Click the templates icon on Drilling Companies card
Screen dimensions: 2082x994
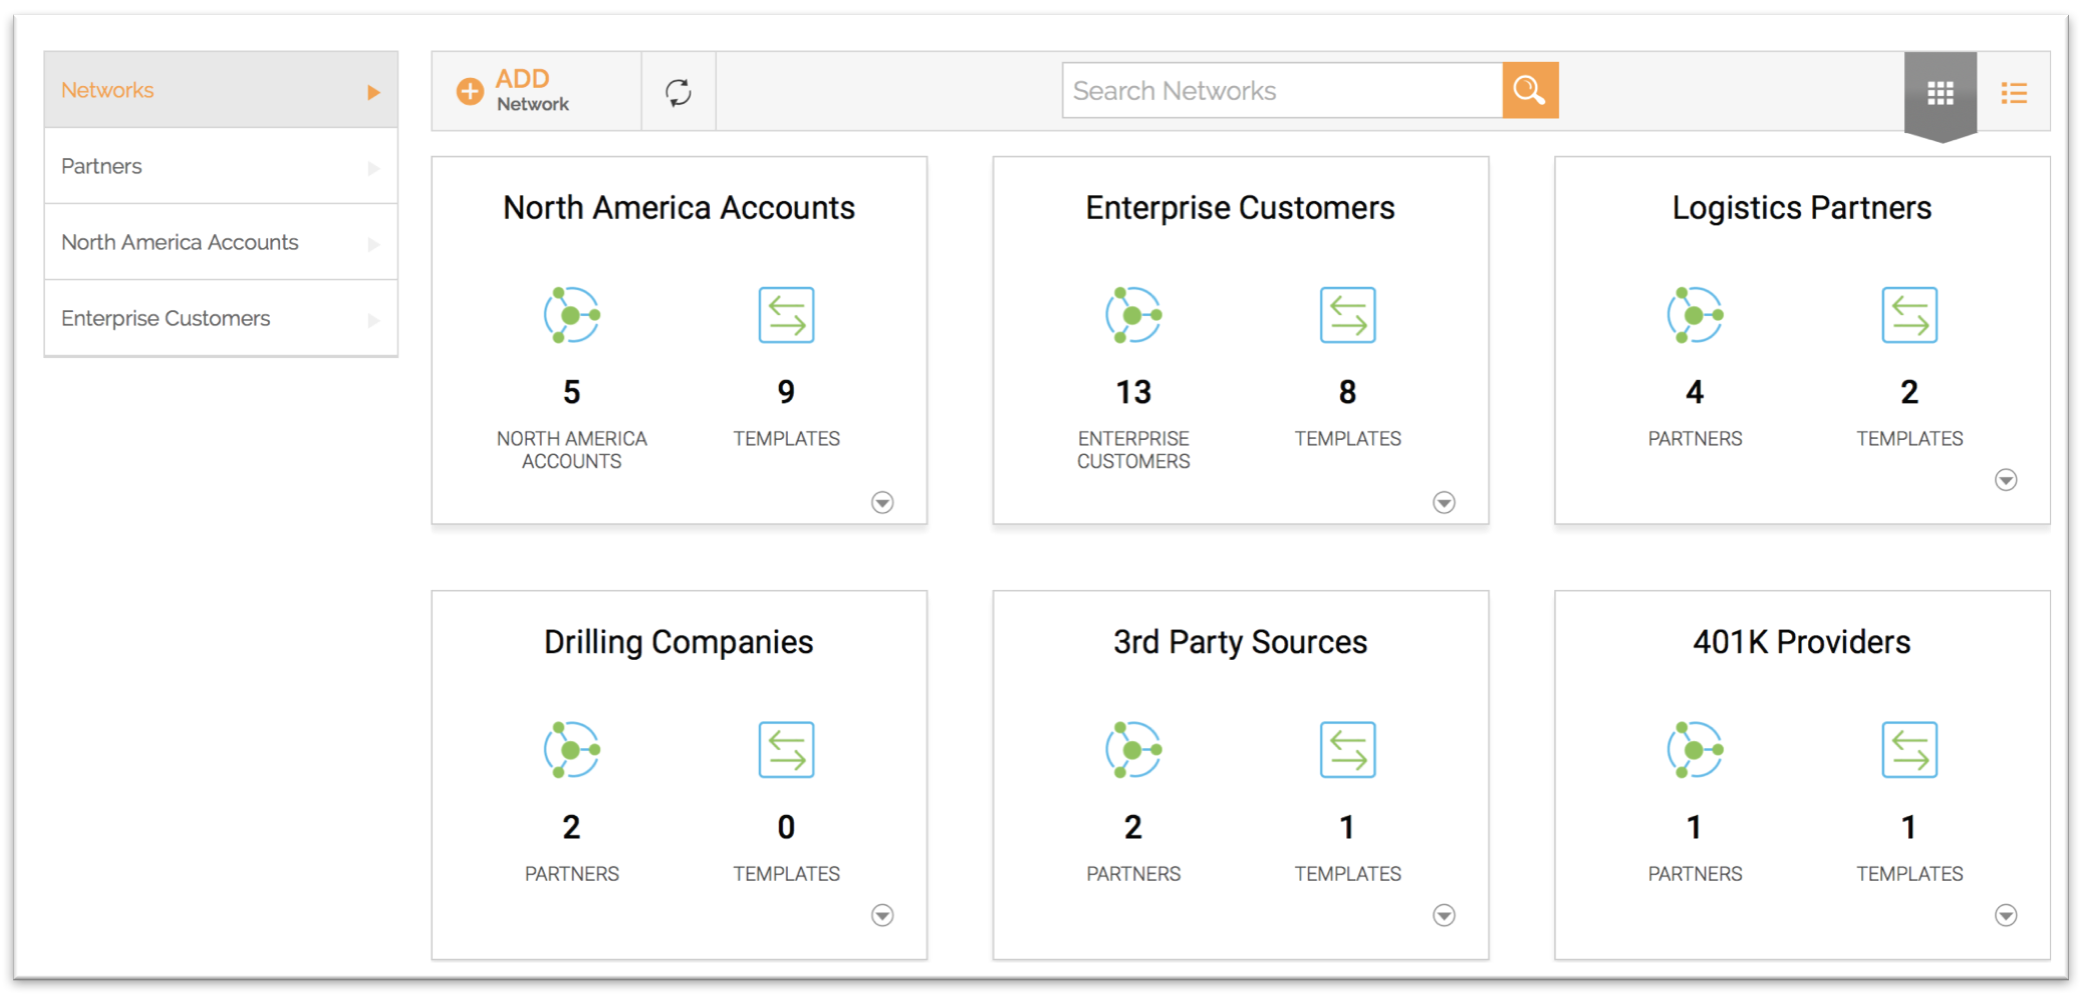tap(786, 750)
